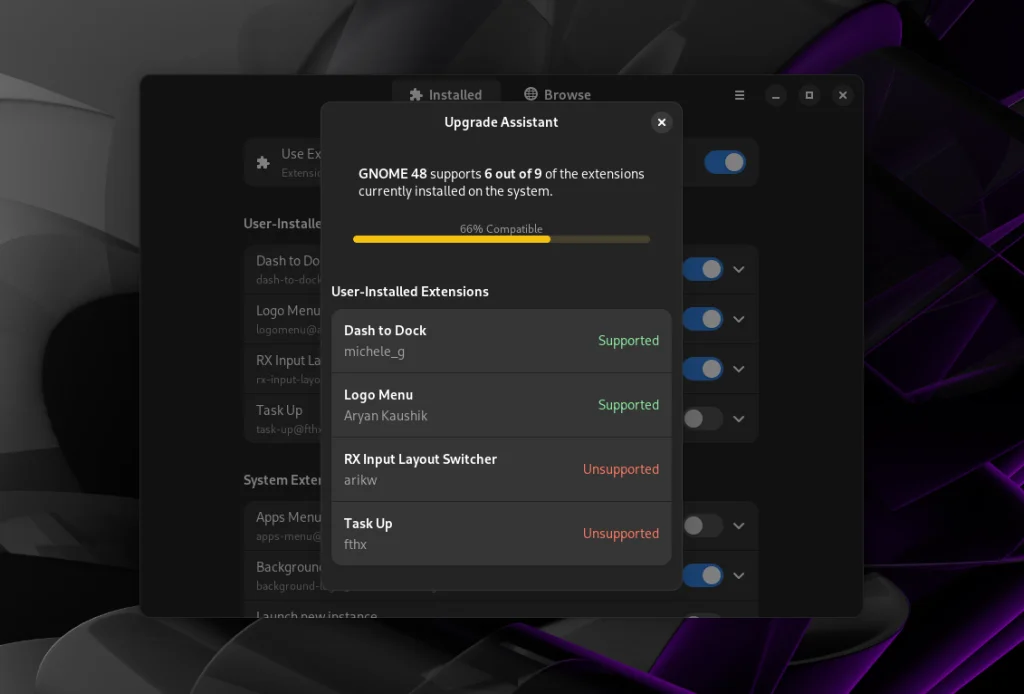Click author name michele_g

click(374, 352)
